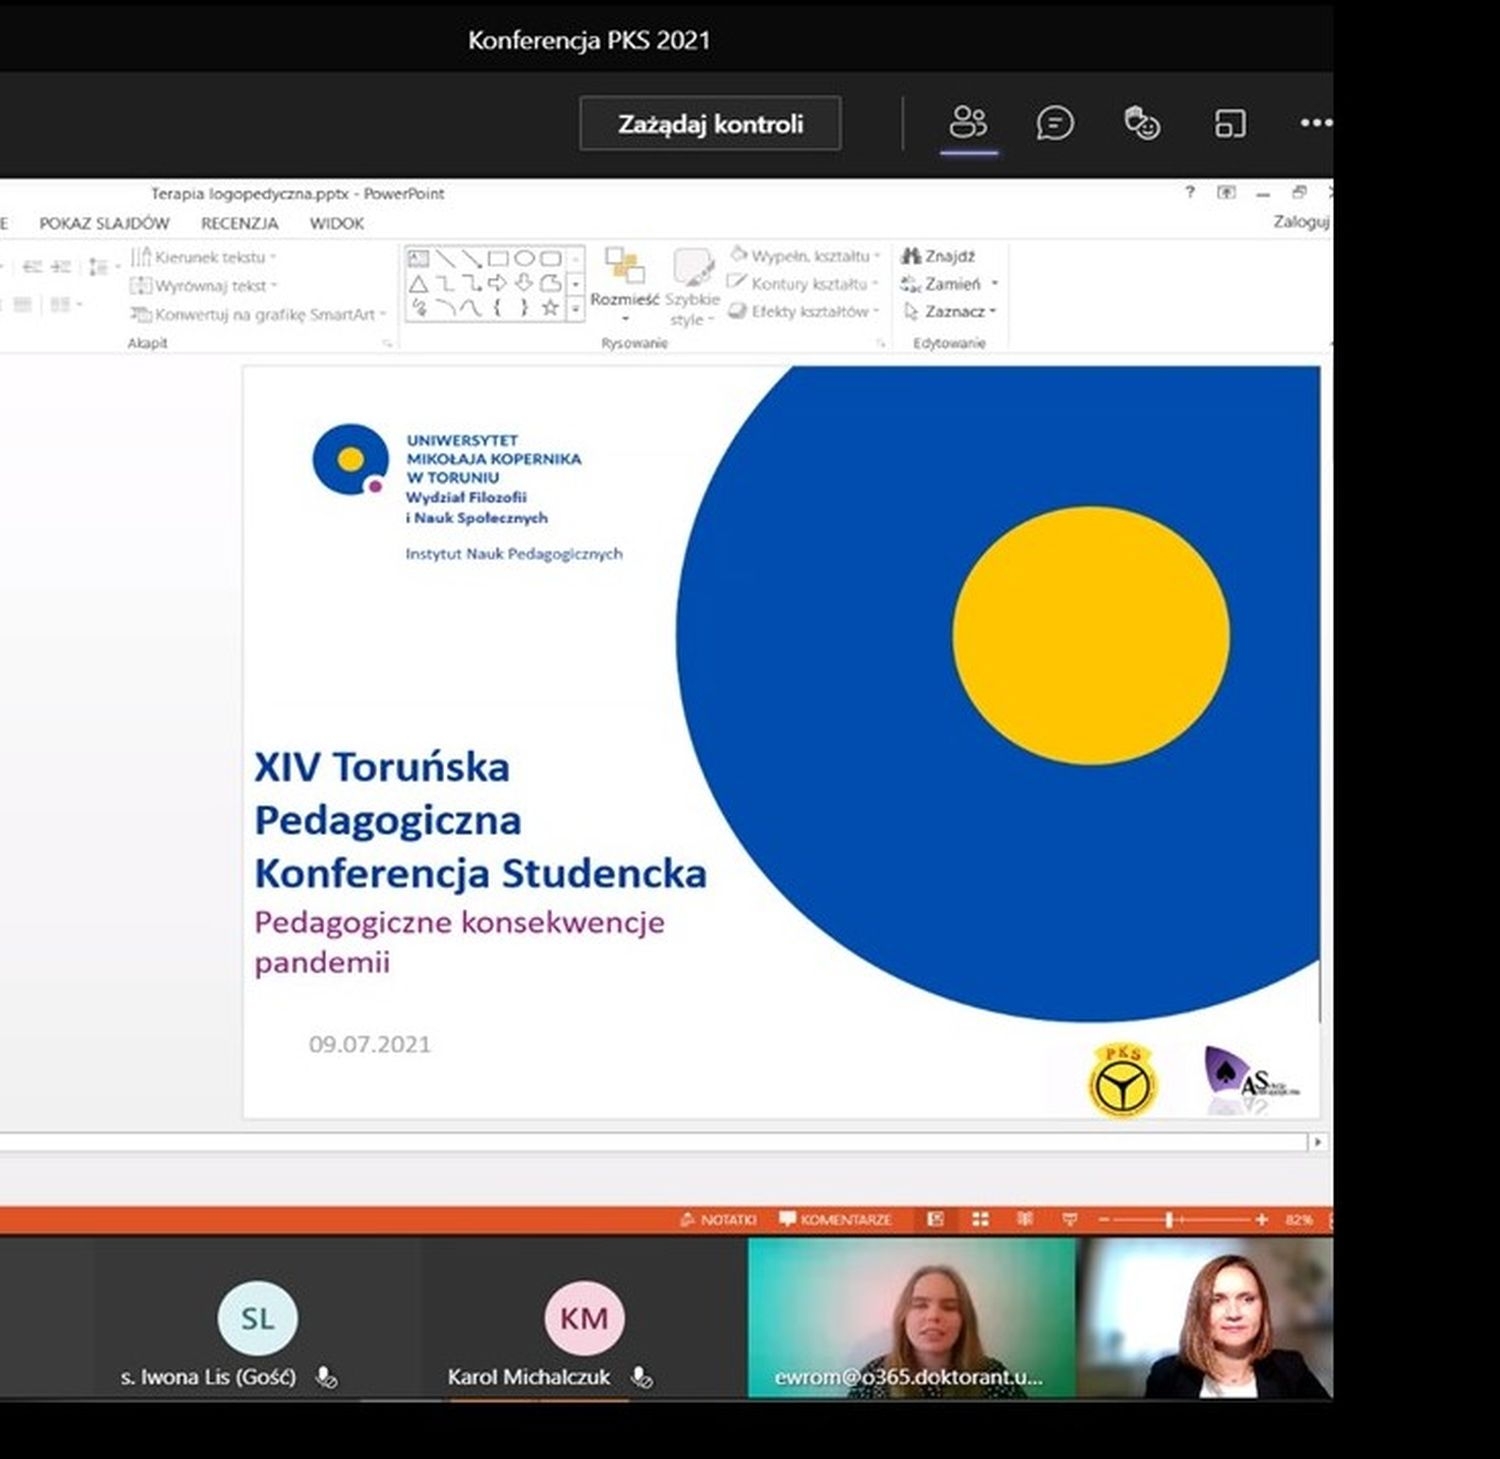1500x1459 pixels.
Task: Switch to slide sorter view icon
Action: pyautogui.click(x=980, y=1219)
